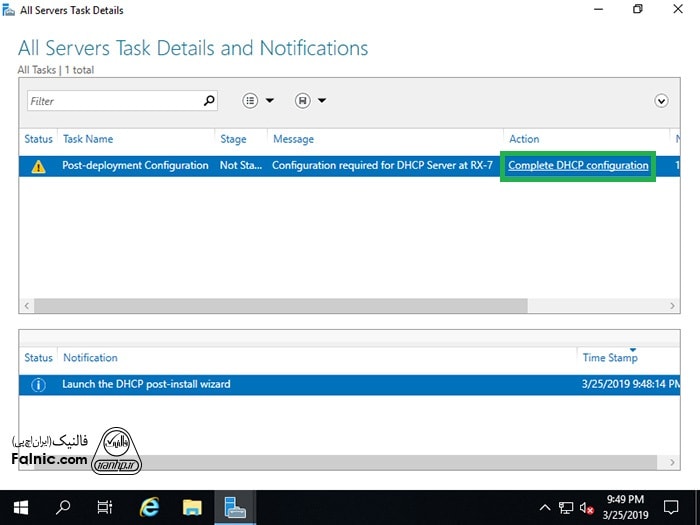Click the warning icon on Post-deployment task
Screen dimensions: 700x525
click(38, 166)
